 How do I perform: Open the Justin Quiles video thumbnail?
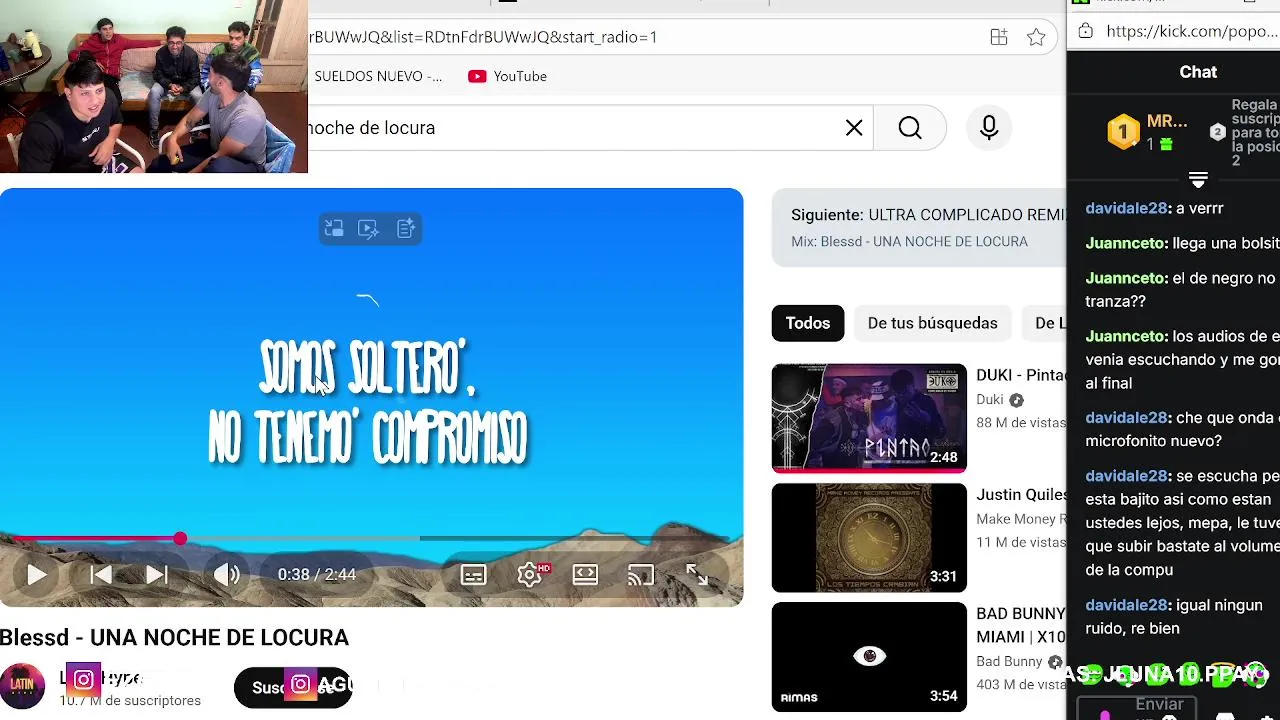point(869,538)
